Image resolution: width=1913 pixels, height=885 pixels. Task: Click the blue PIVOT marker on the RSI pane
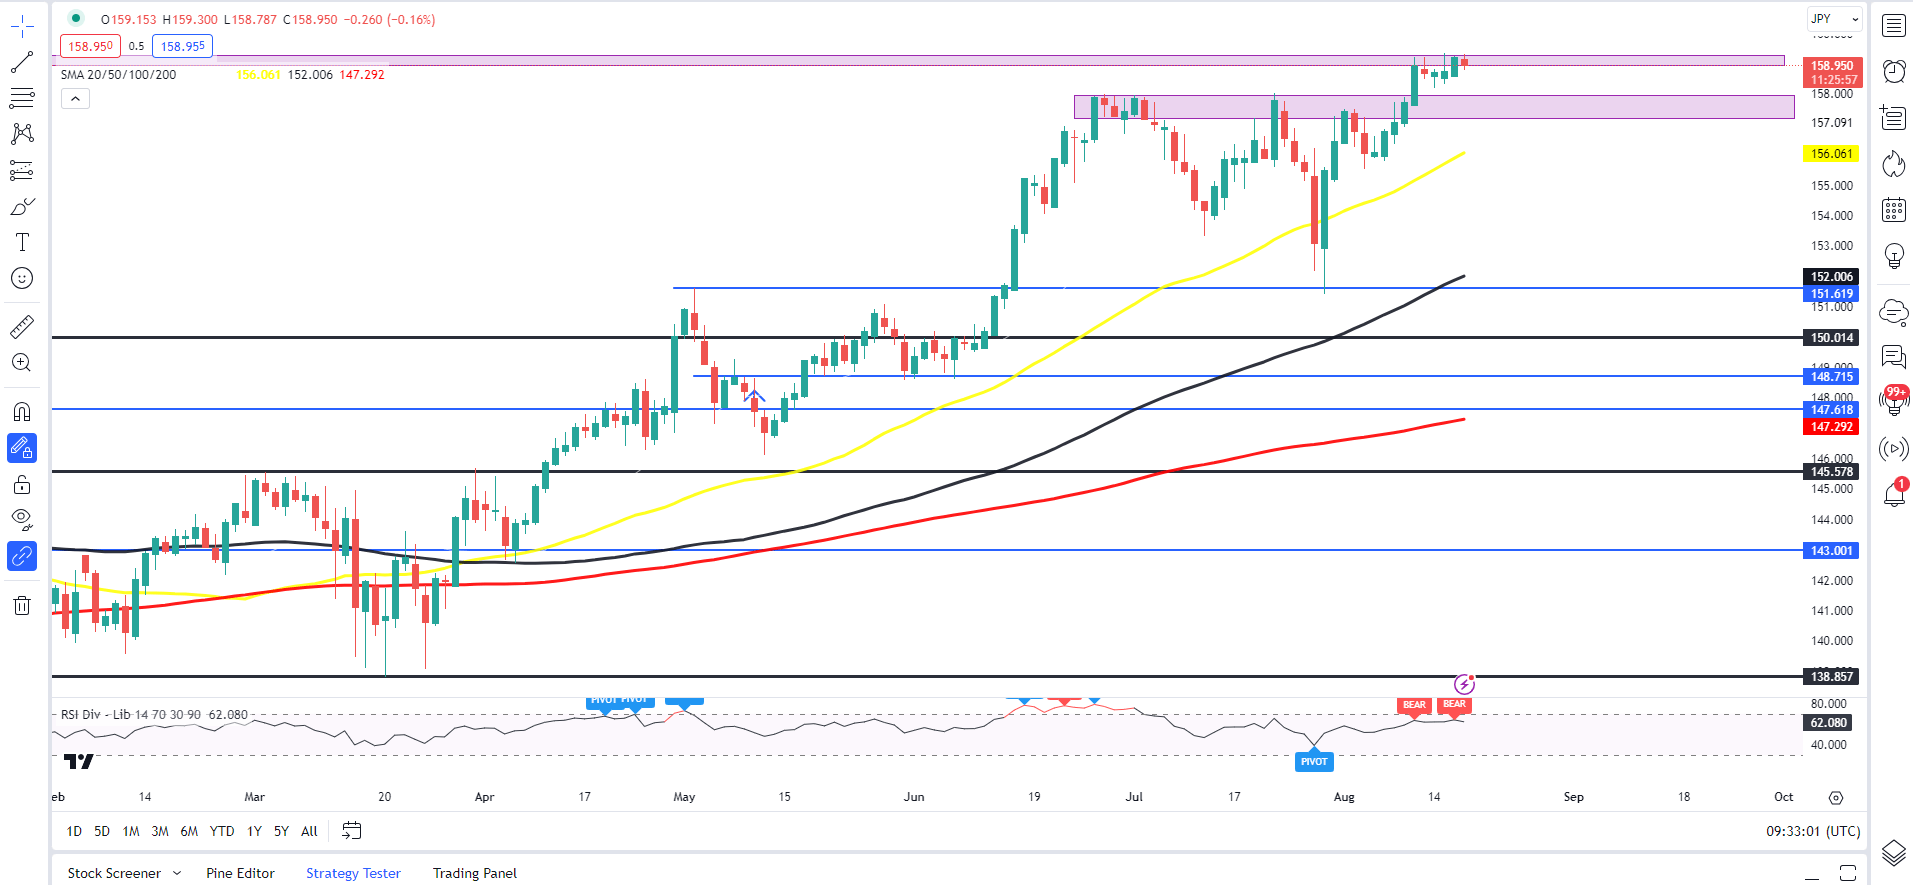pos(1314,761)
